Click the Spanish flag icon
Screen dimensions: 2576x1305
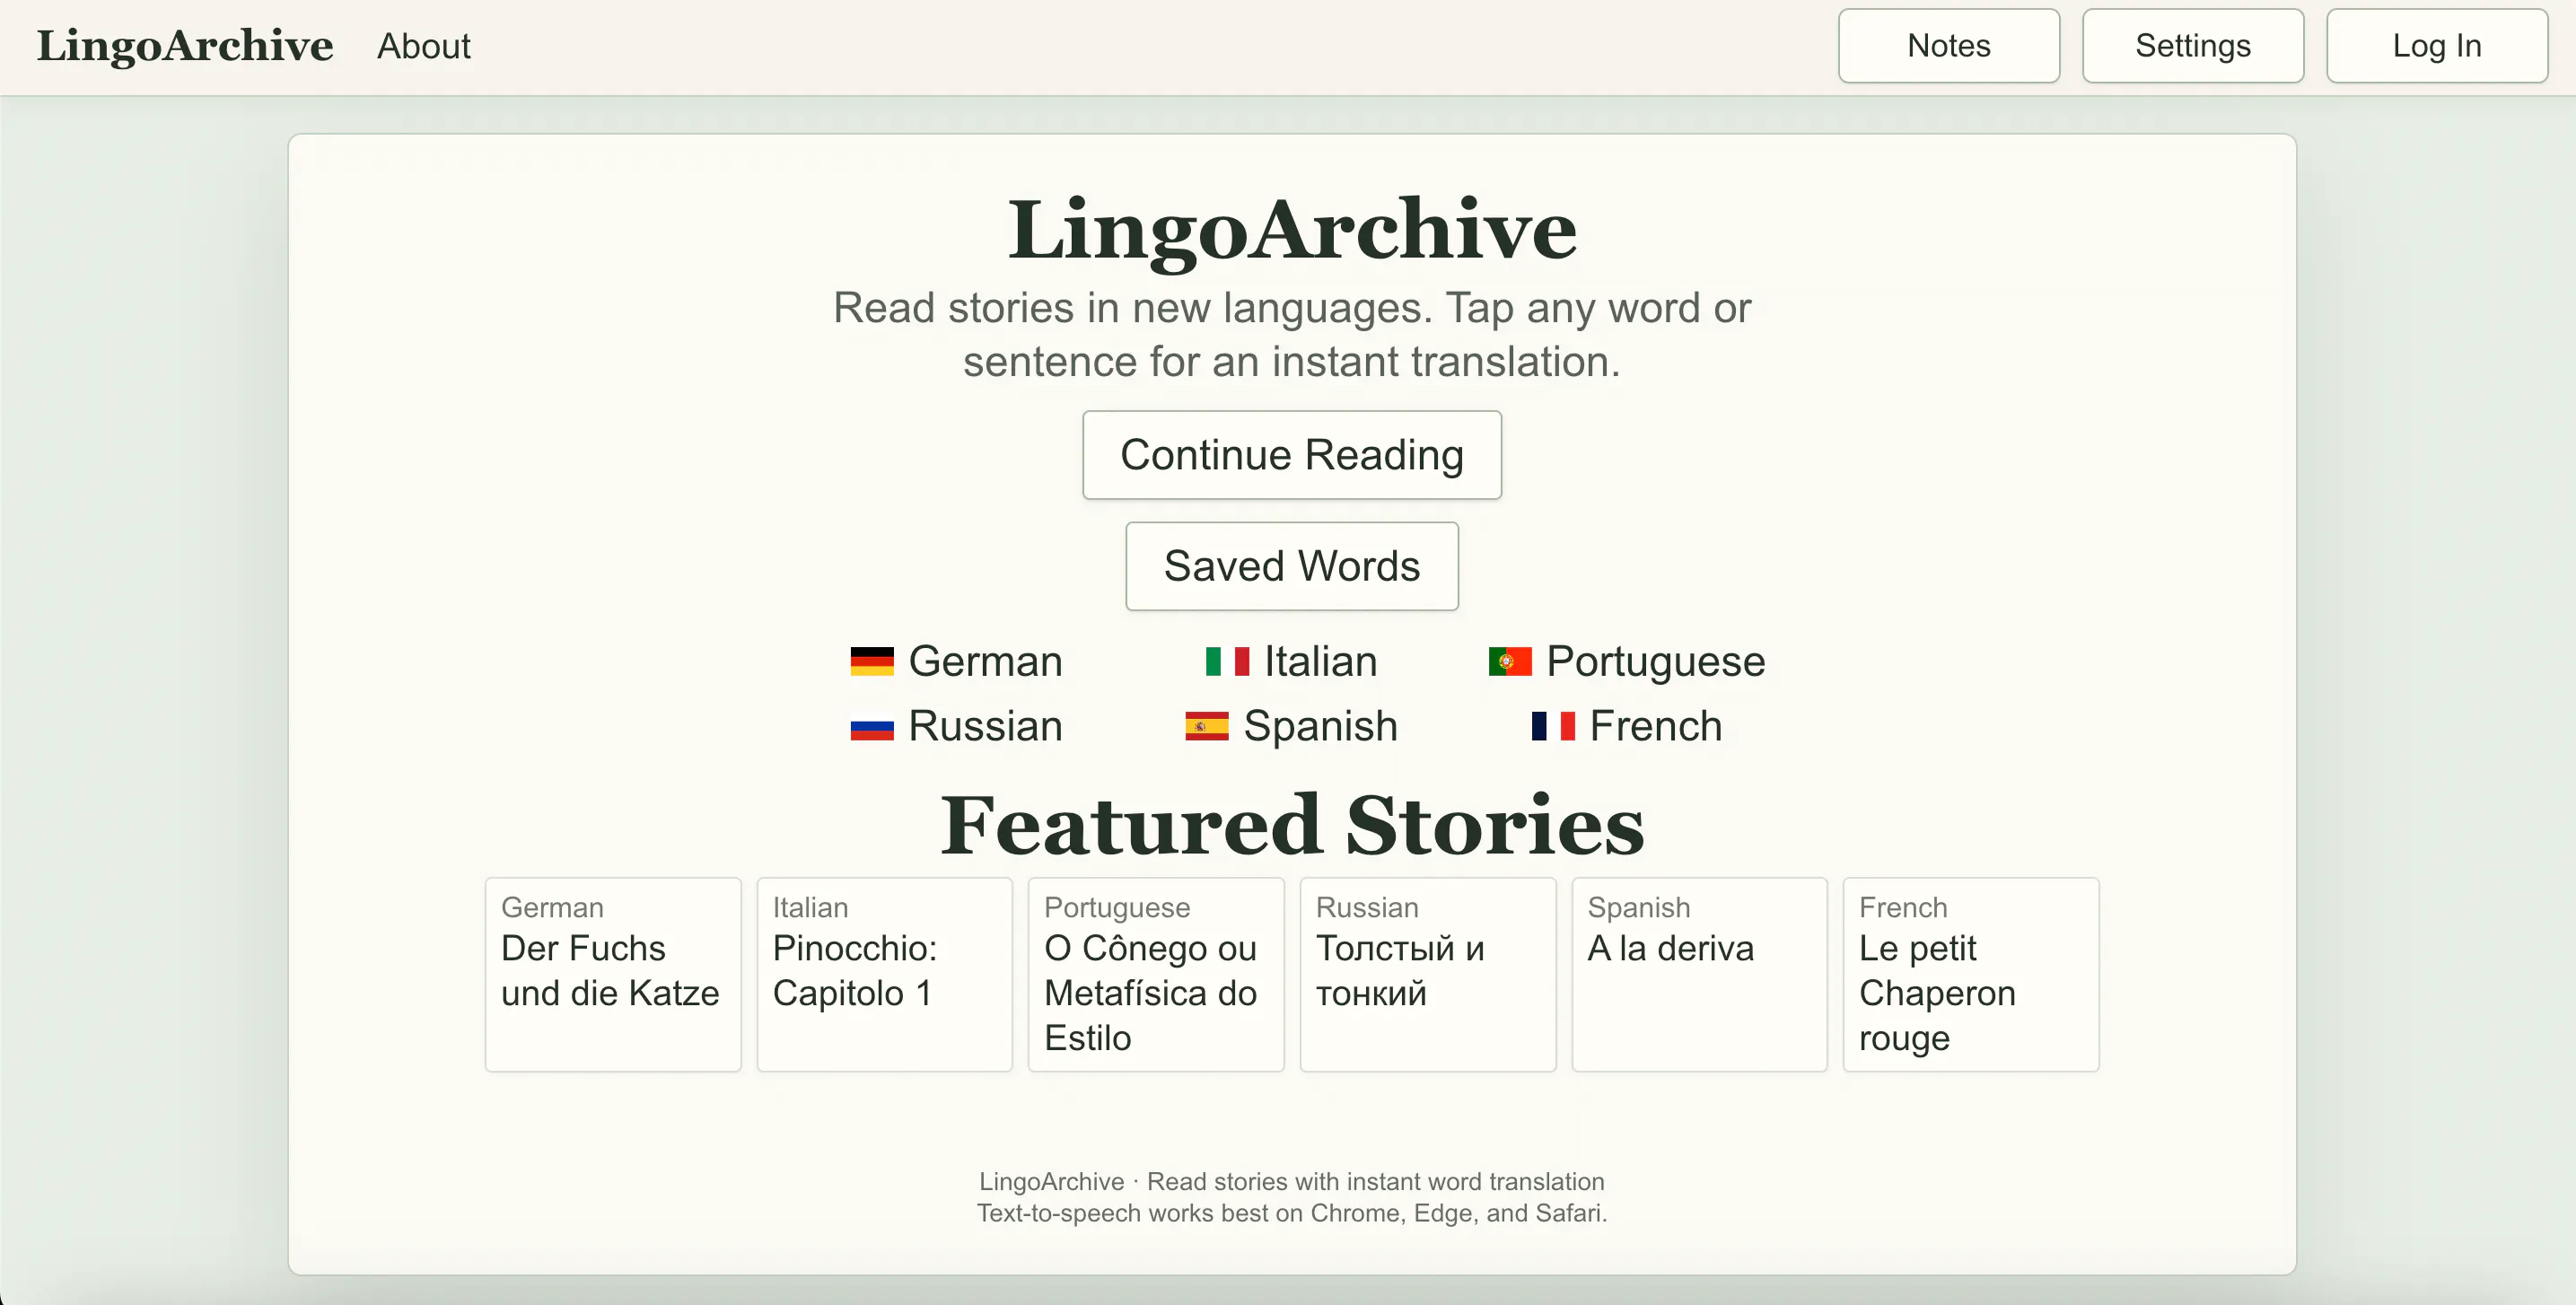[x=1207, y=726]
